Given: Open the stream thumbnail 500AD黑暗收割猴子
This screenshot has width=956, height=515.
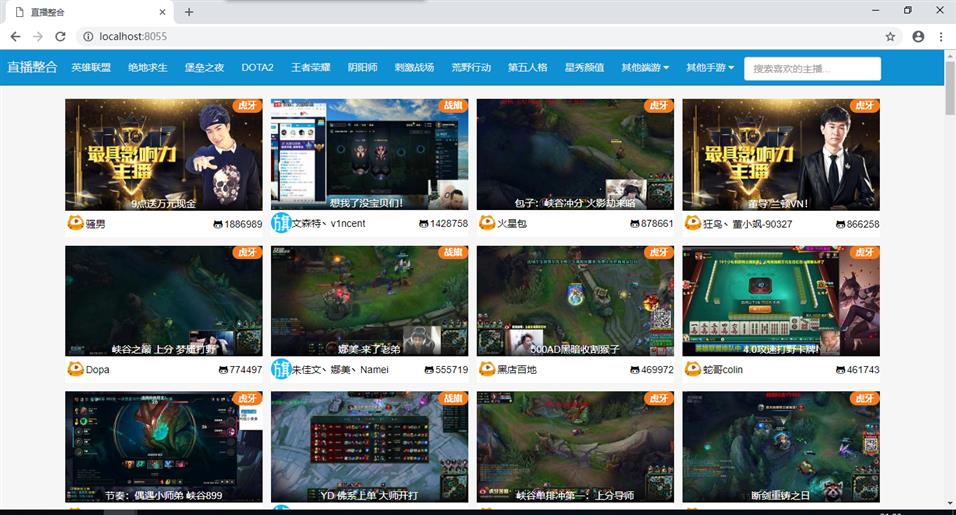Looking at the screenshot, I should pos(575,301).
